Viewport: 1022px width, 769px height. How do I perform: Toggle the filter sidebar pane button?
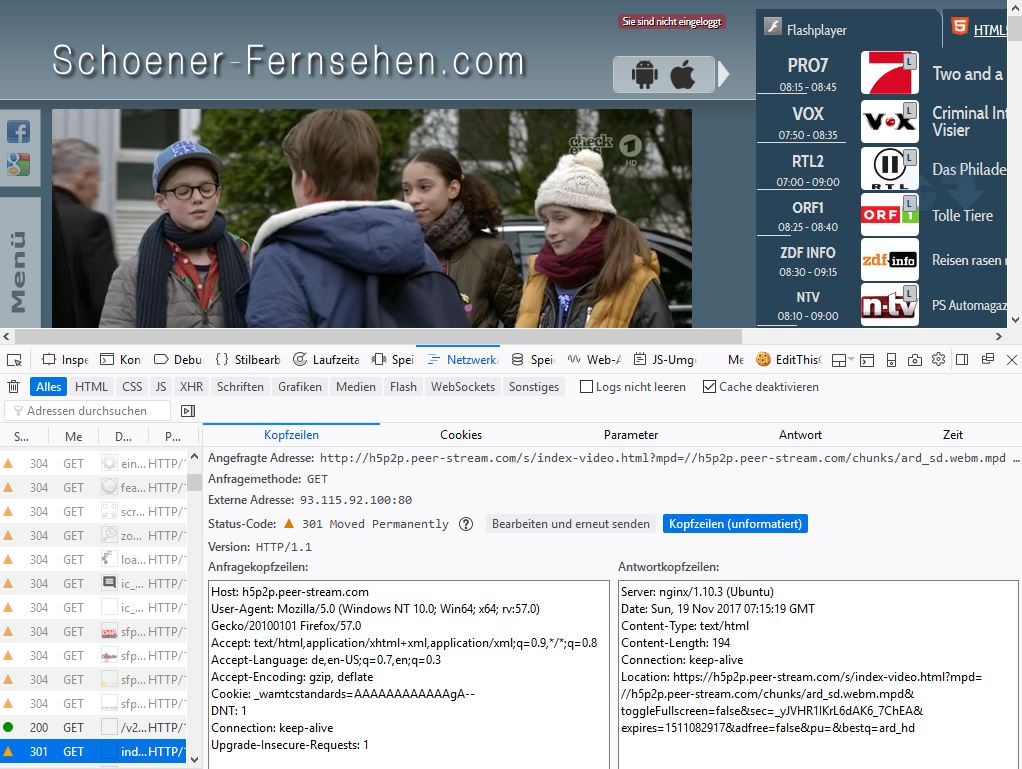click(x=188, y=411)
